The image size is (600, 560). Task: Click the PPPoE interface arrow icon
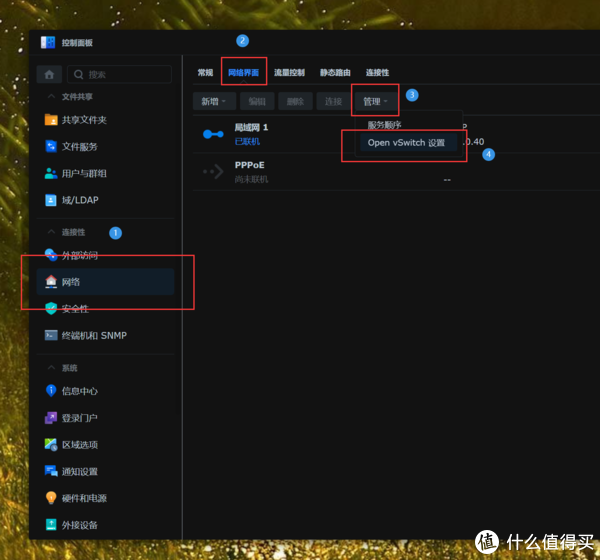[213, 171]
